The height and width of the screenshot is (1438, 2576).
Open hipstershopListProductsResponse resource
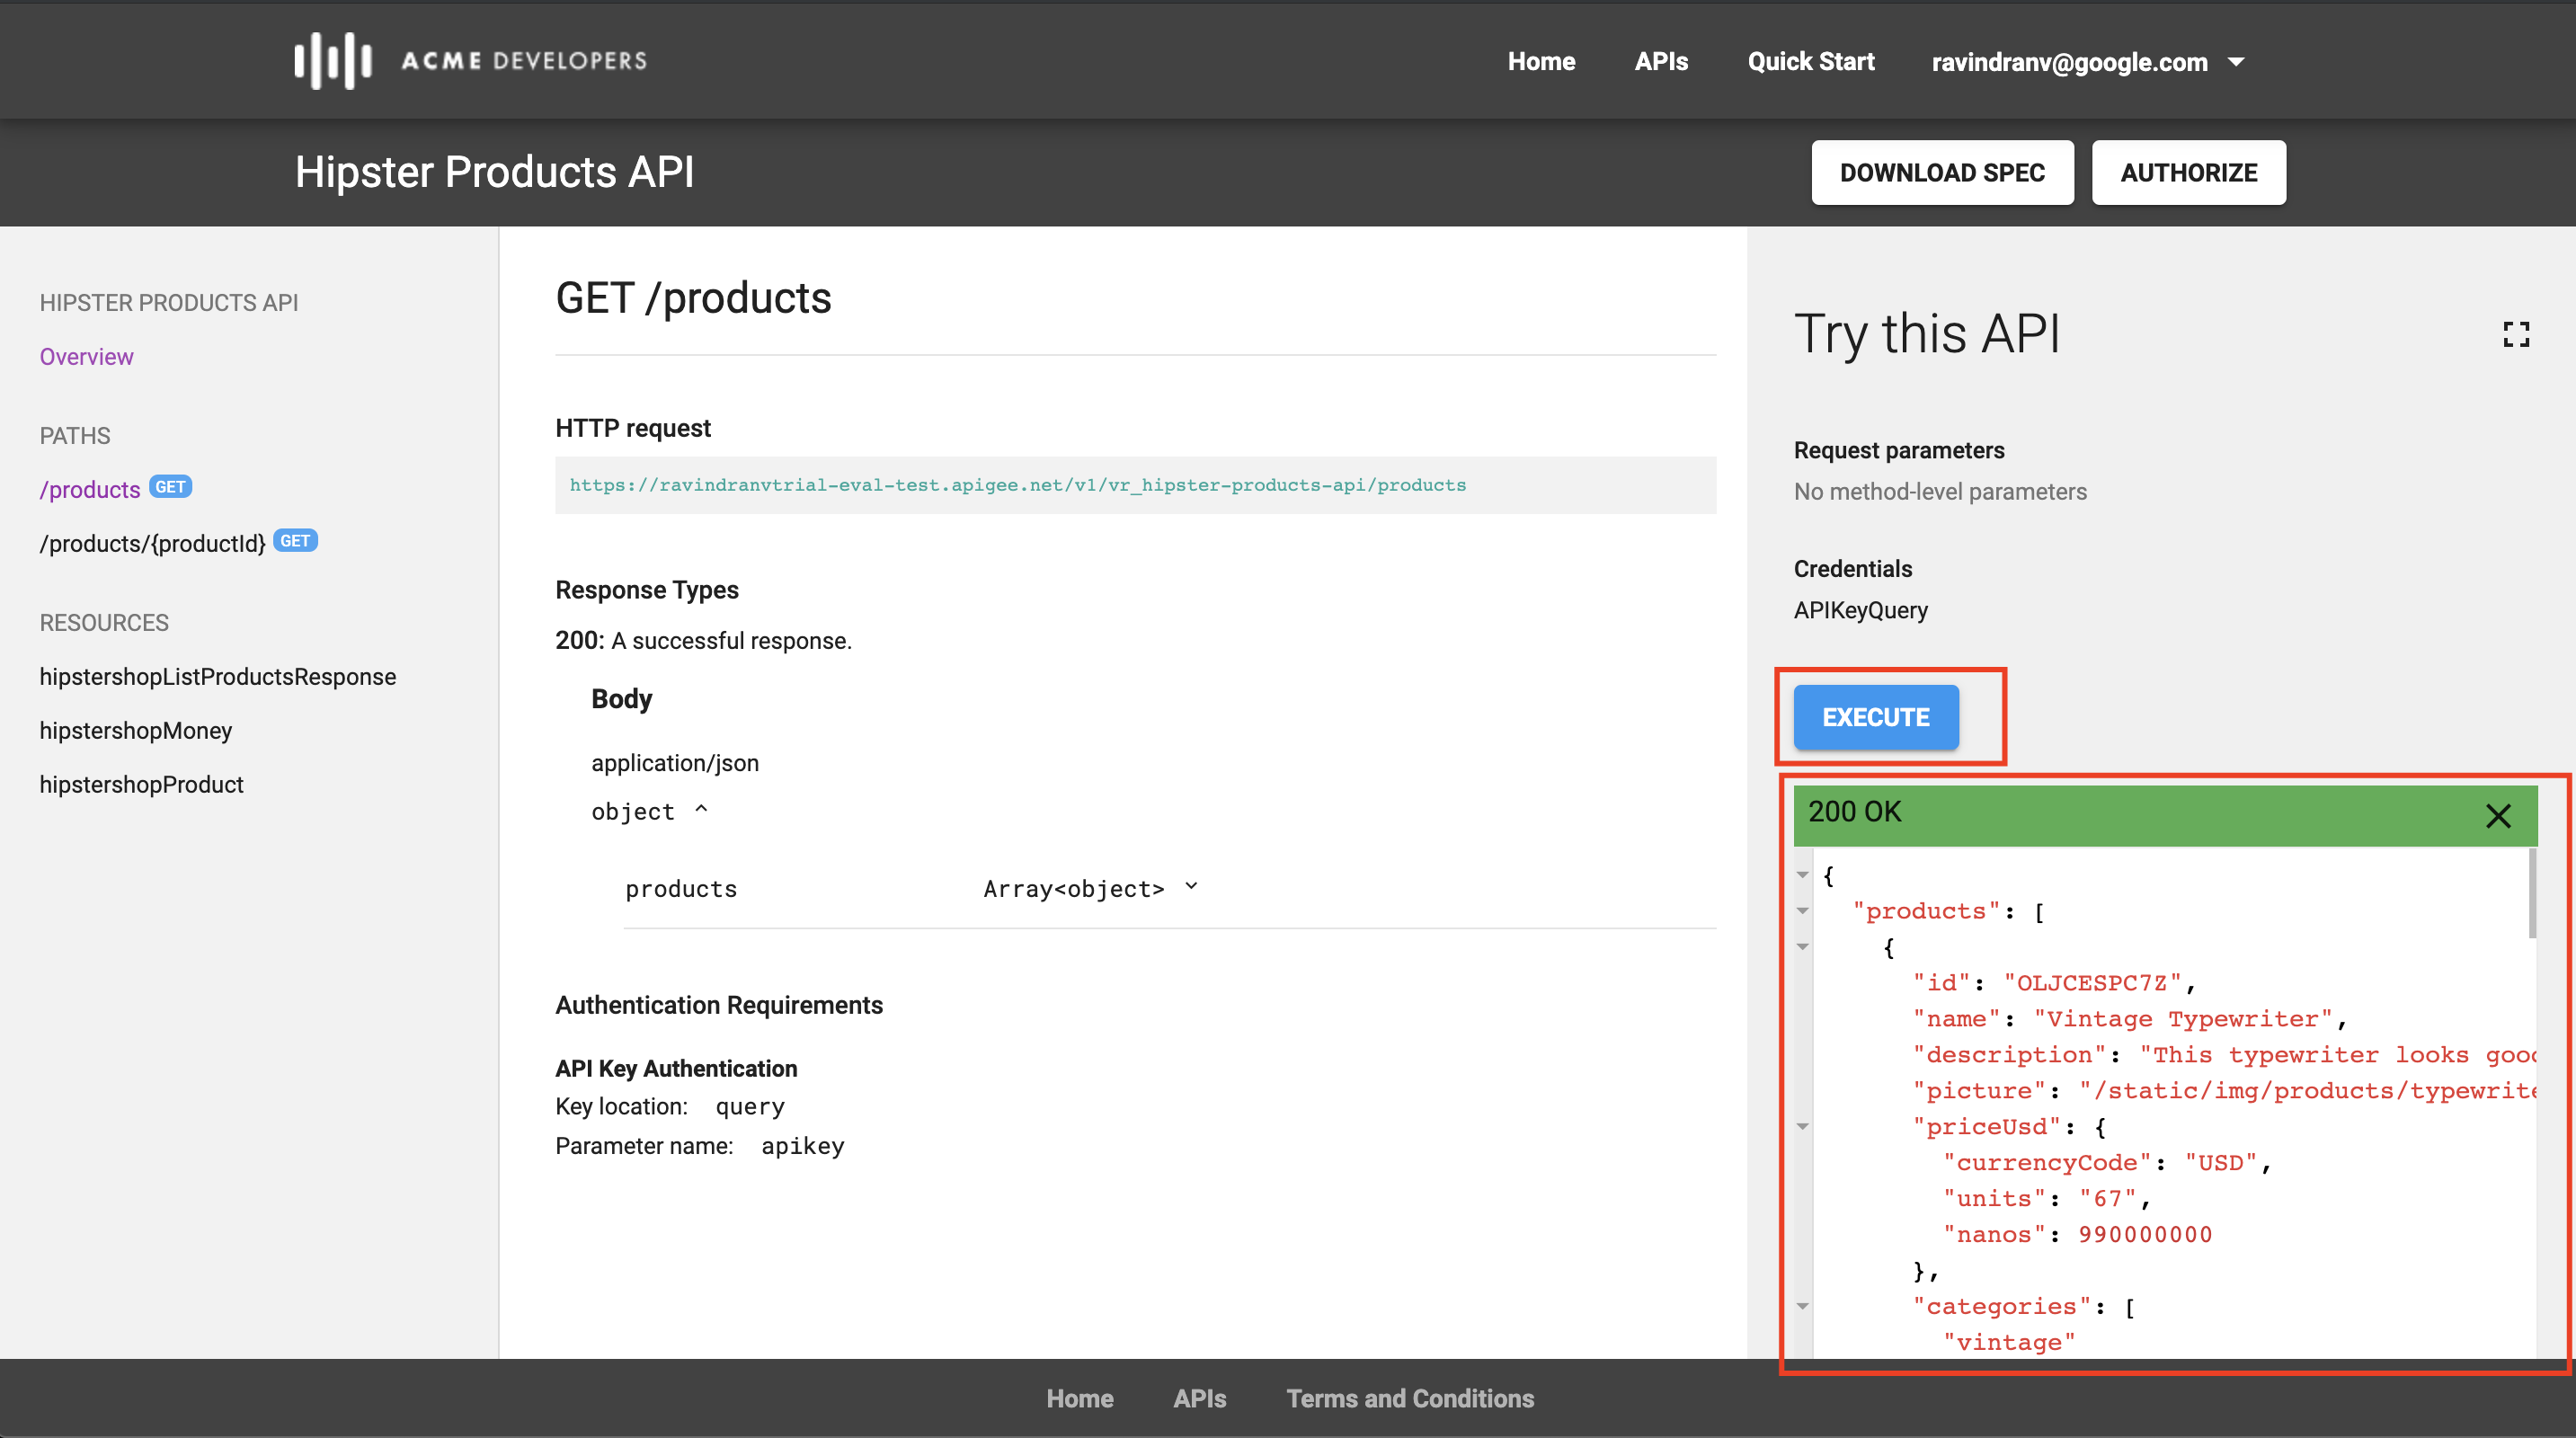218,677
